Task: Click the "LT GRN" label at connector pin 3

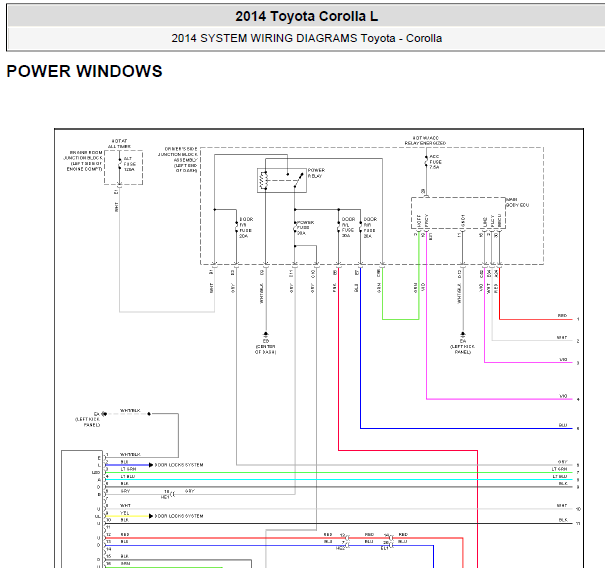Action: [128, 469]
